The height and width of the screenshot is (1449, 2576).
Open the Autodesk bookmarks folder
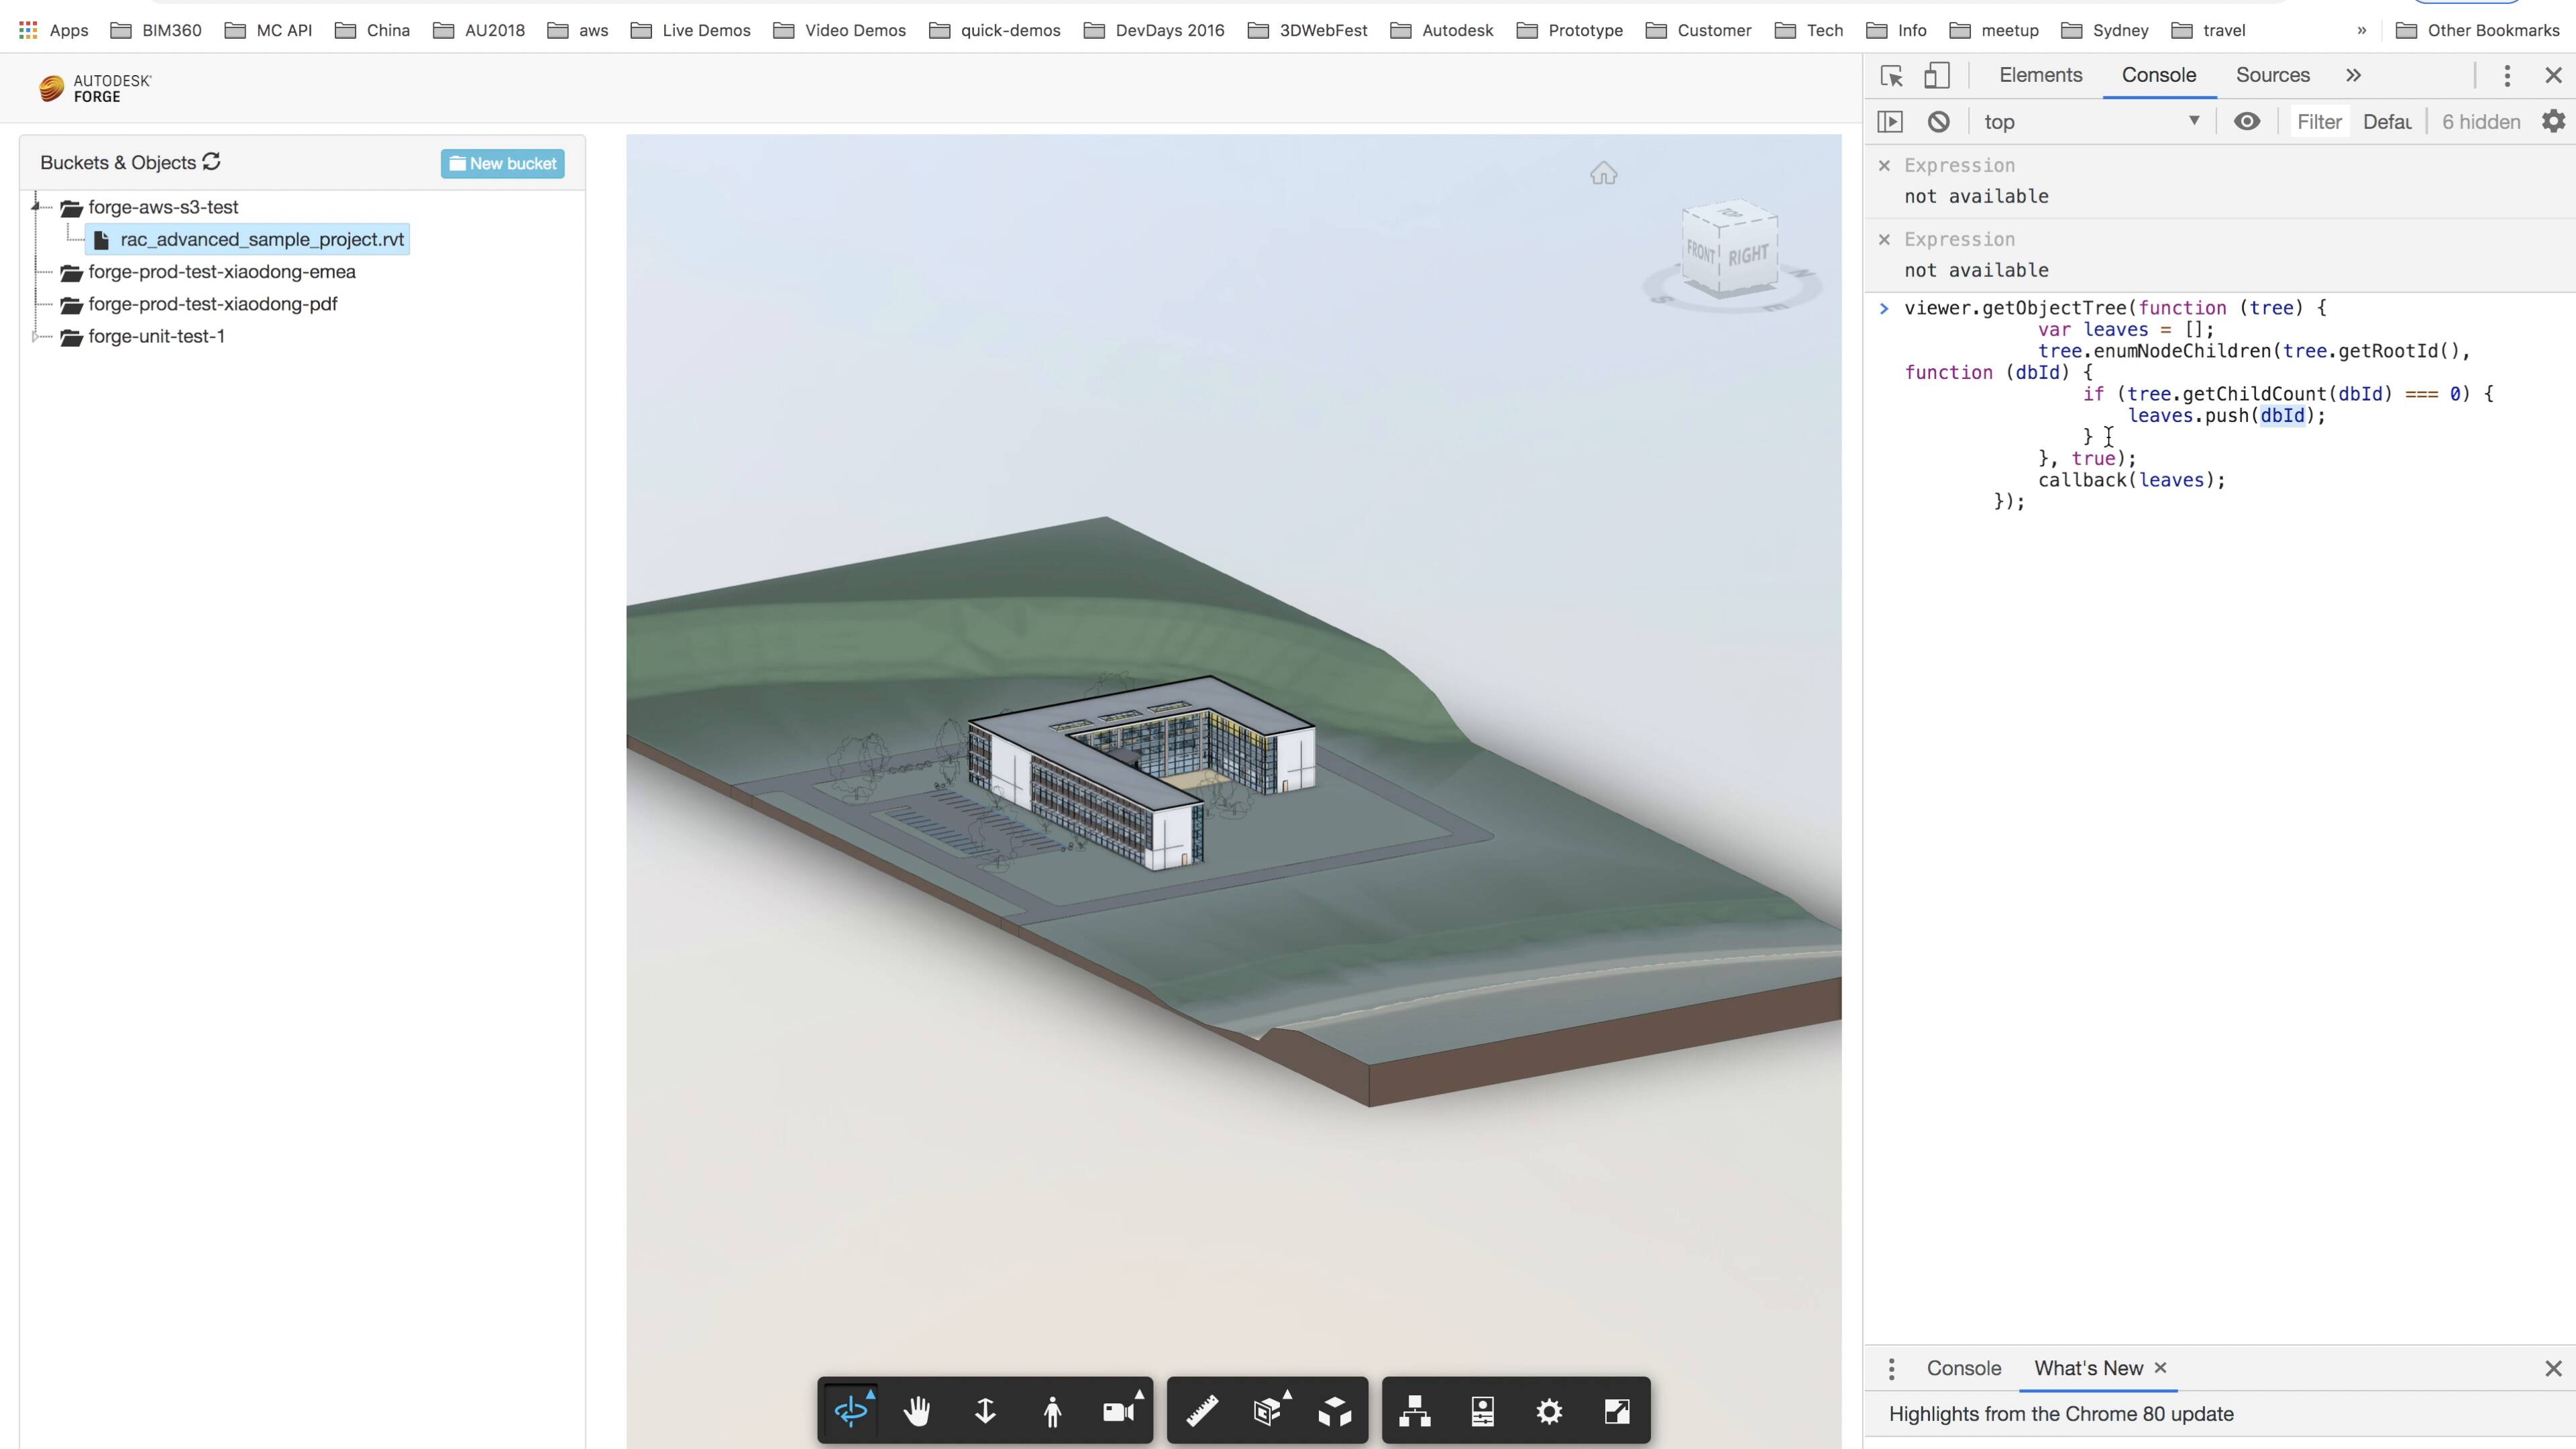point(1441,30)
